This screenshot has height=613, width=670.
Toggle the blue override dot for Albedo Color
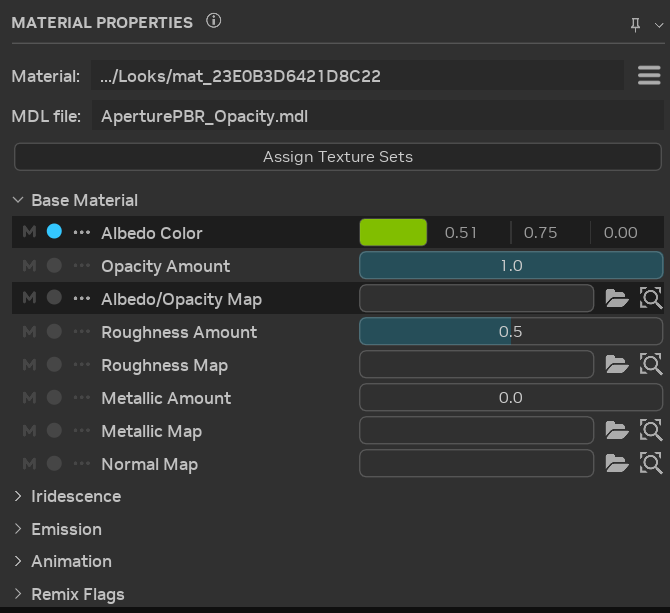(54, 232)
